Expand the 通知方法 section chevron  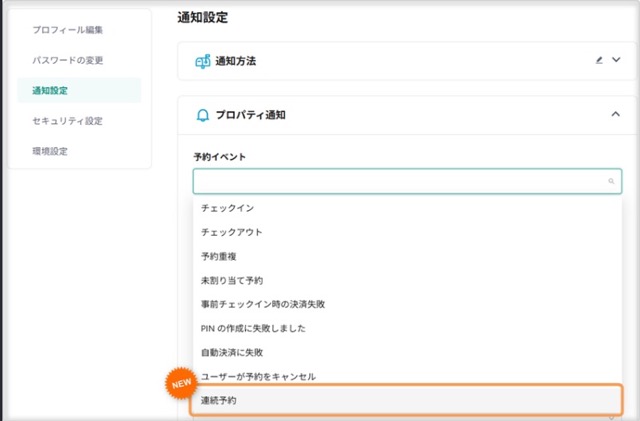(616, 60)
